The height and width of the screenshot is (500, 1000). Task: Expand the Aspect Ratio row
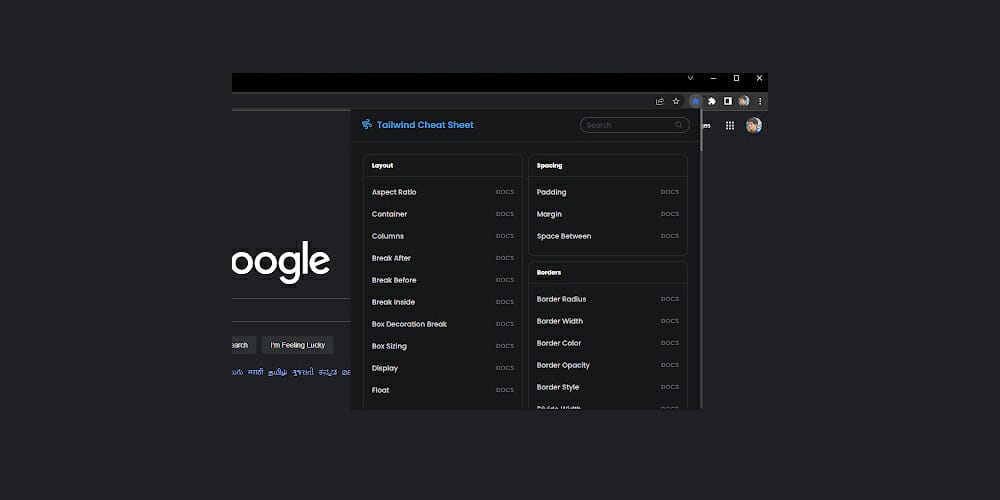click(443, 192)
